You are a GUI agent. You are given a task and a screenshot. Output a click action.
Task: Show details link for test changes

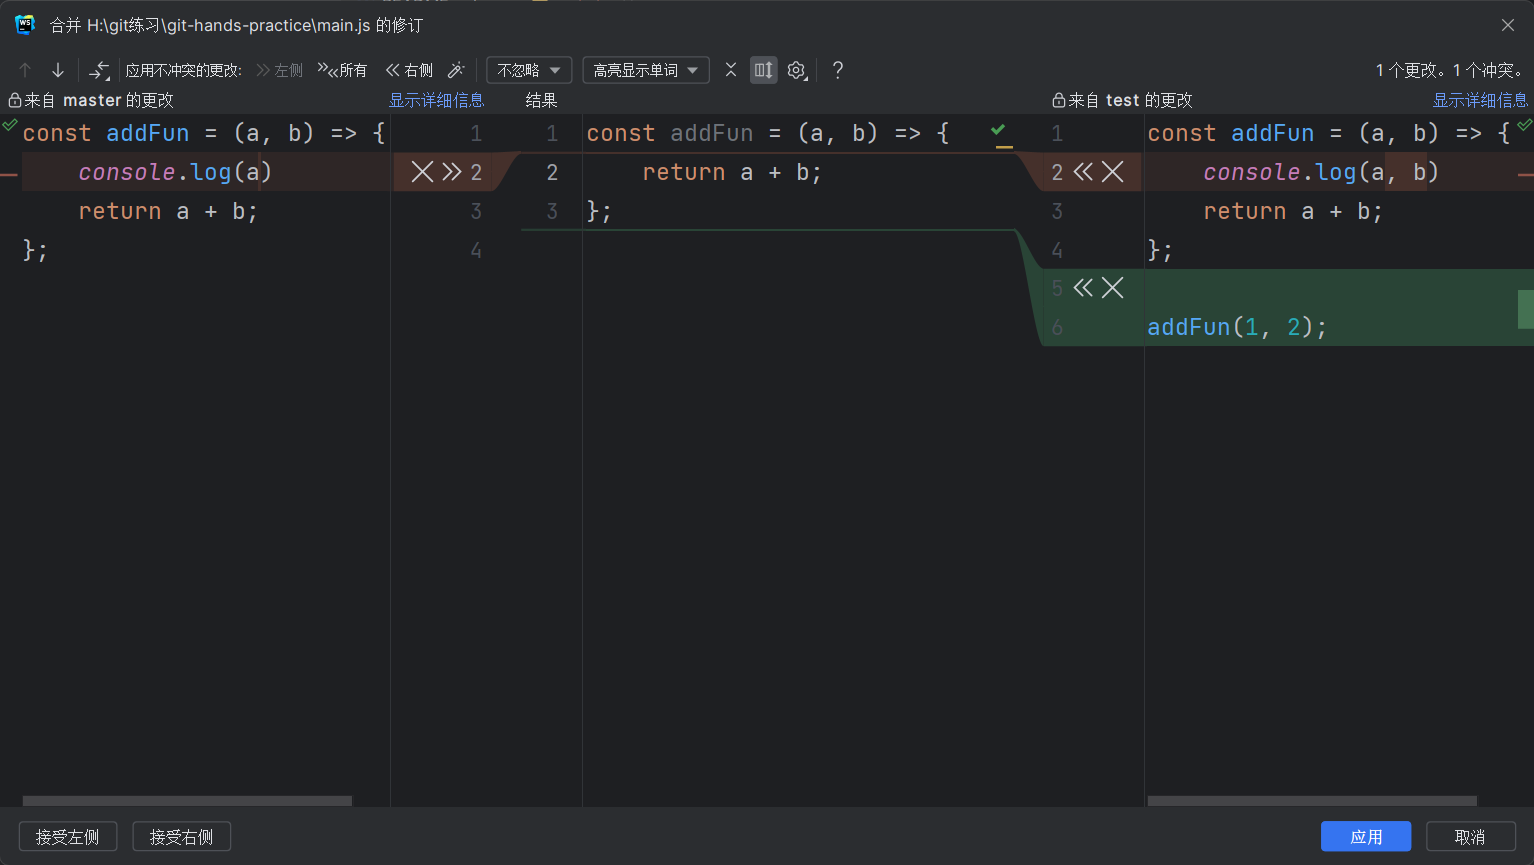tap(1480, 100)
